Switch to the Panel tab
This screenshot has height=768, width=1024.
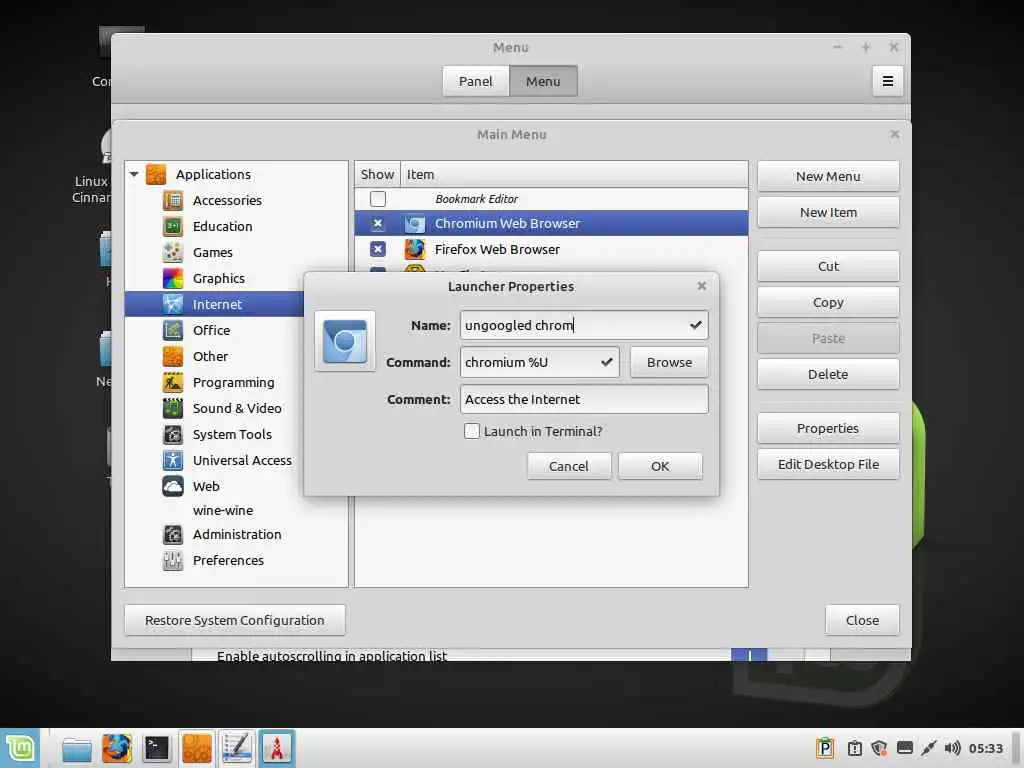475,81
